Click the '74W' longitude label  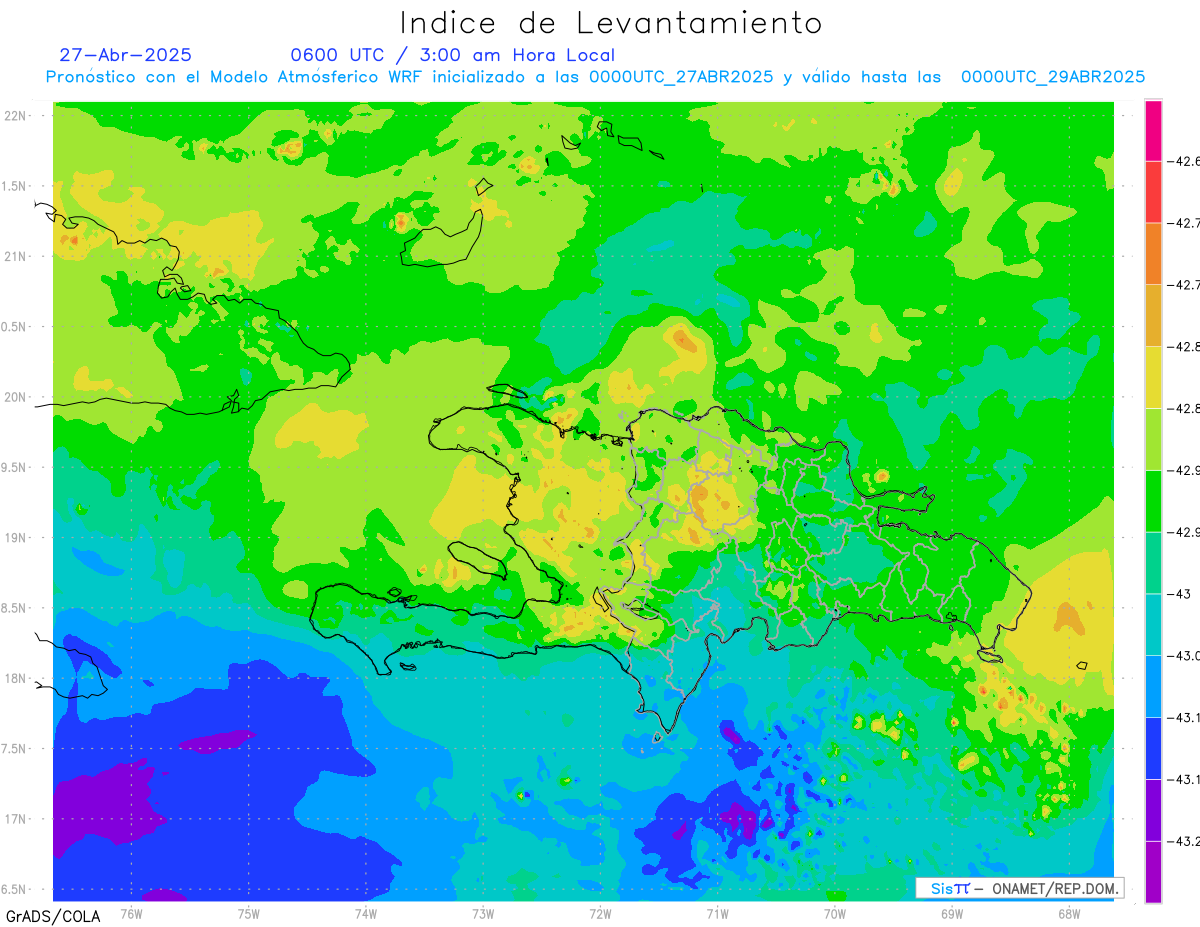point(366,914)
